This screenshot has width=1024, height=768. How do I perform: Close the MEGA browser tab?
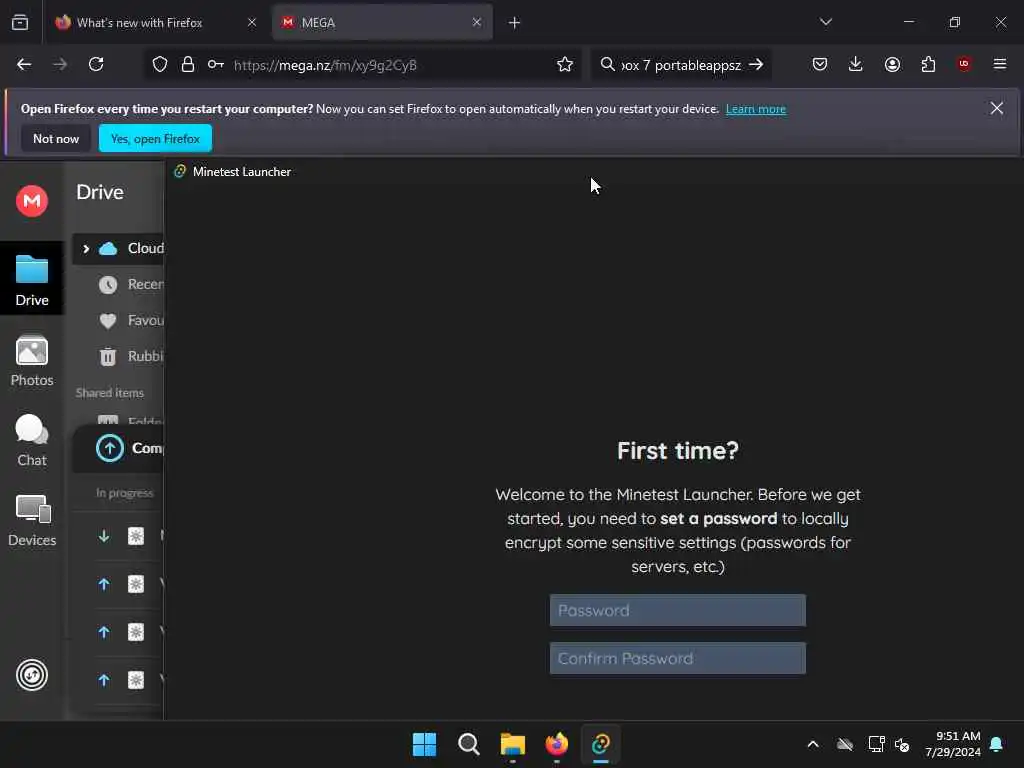coord(477,22)
